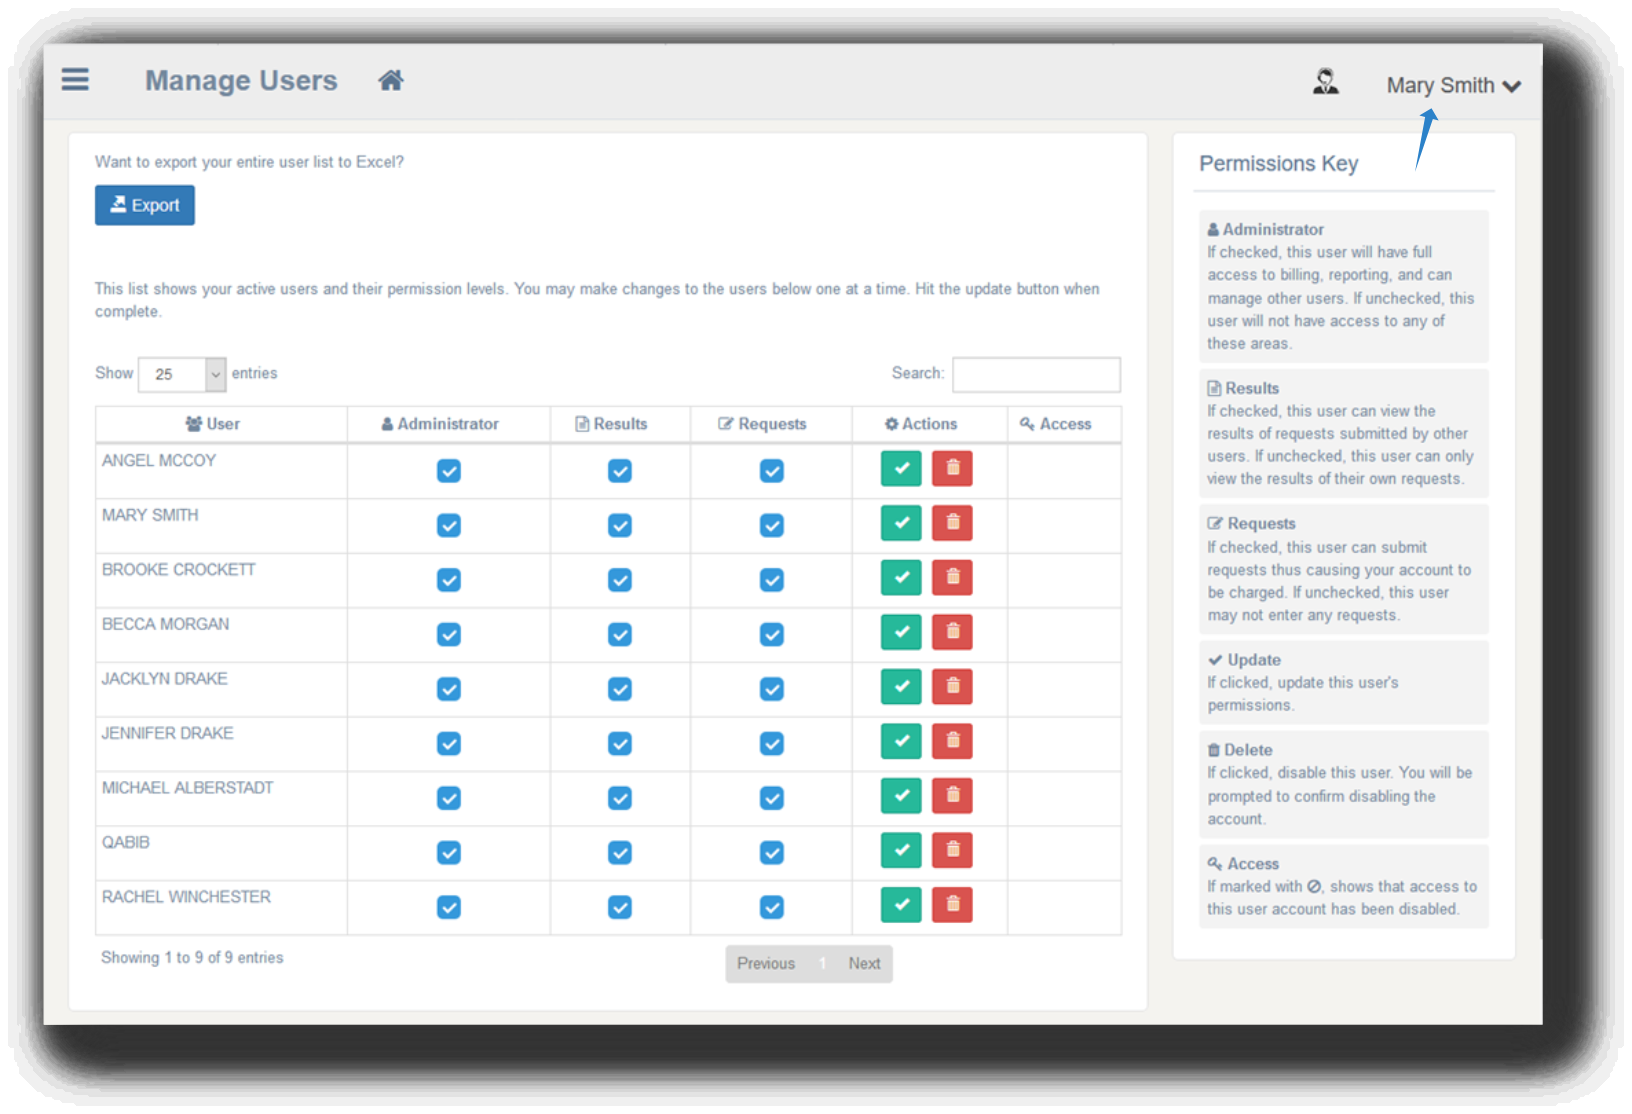Uncheck Administrator for Angel McCoy
The image size is (1632, 1114).
(x=449, y=471)
